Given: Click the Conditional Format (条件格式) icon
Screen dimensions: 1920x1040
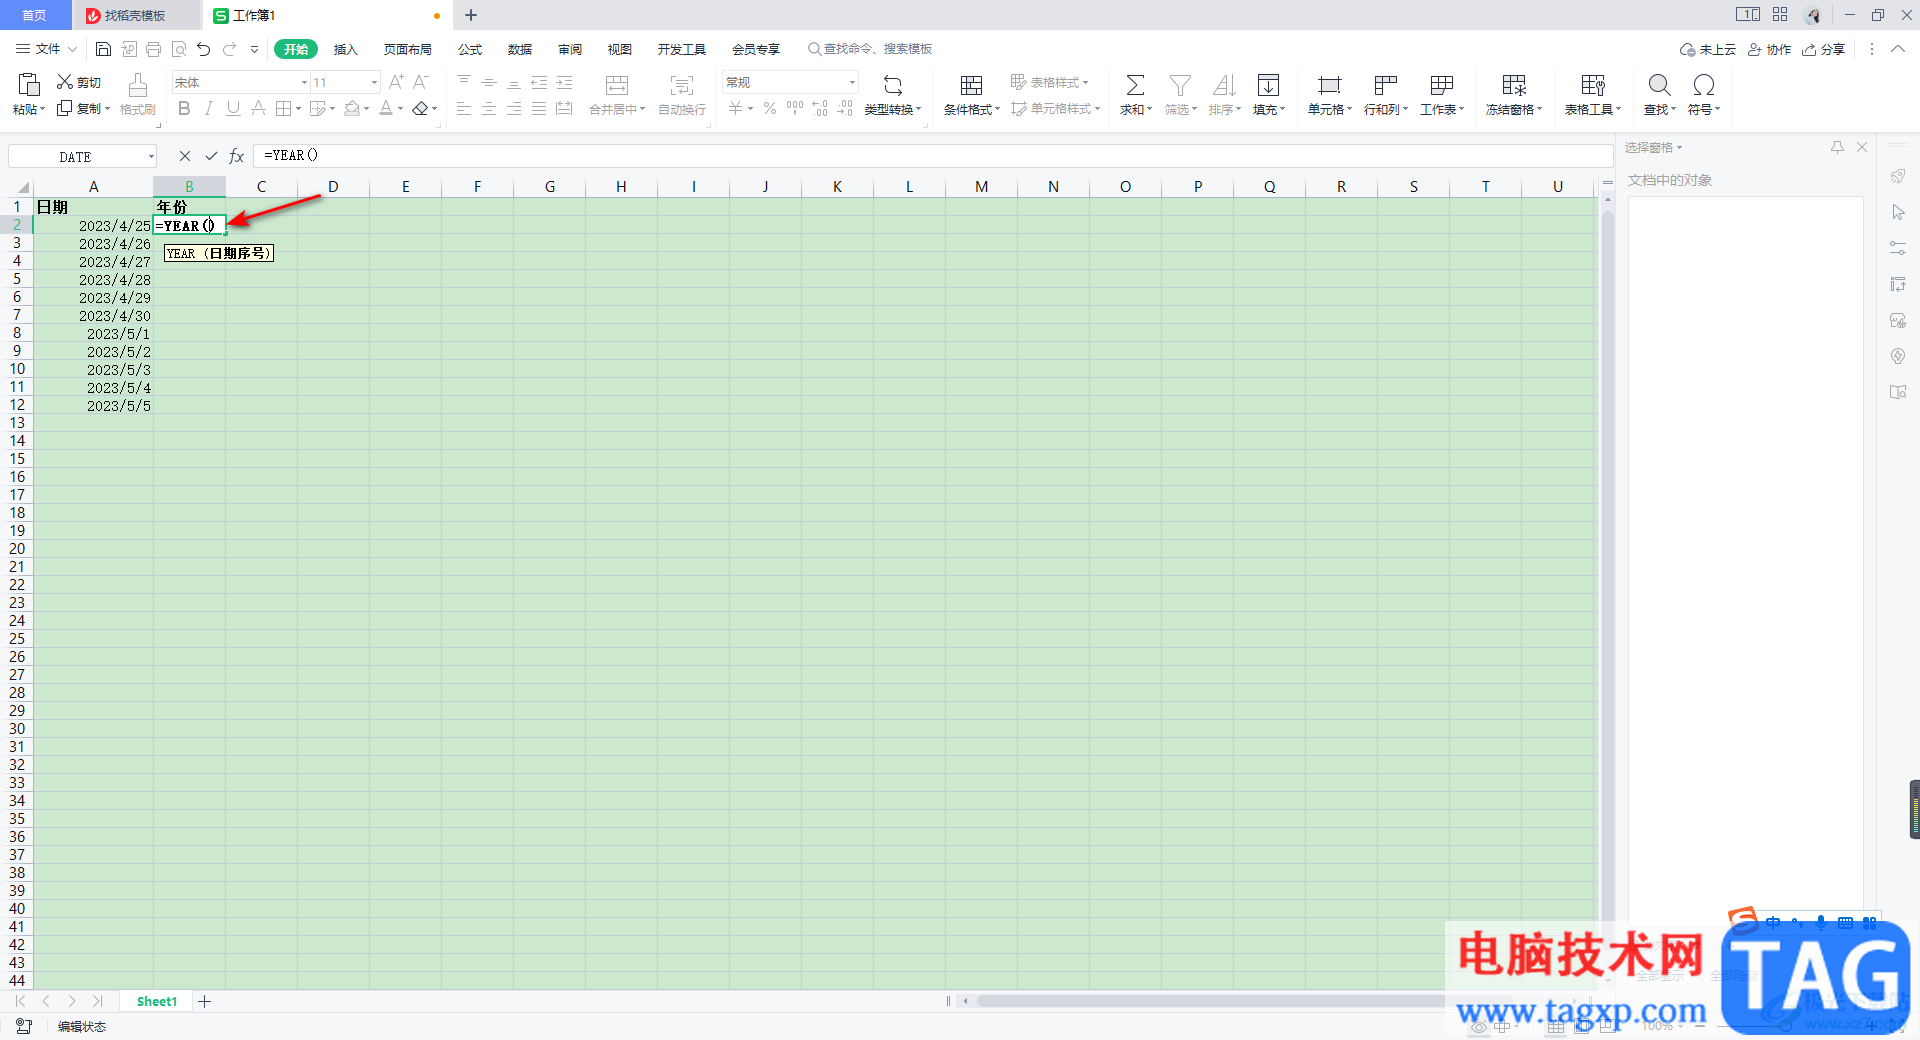Looking at the screenshot, I should (x=971, y=85).
